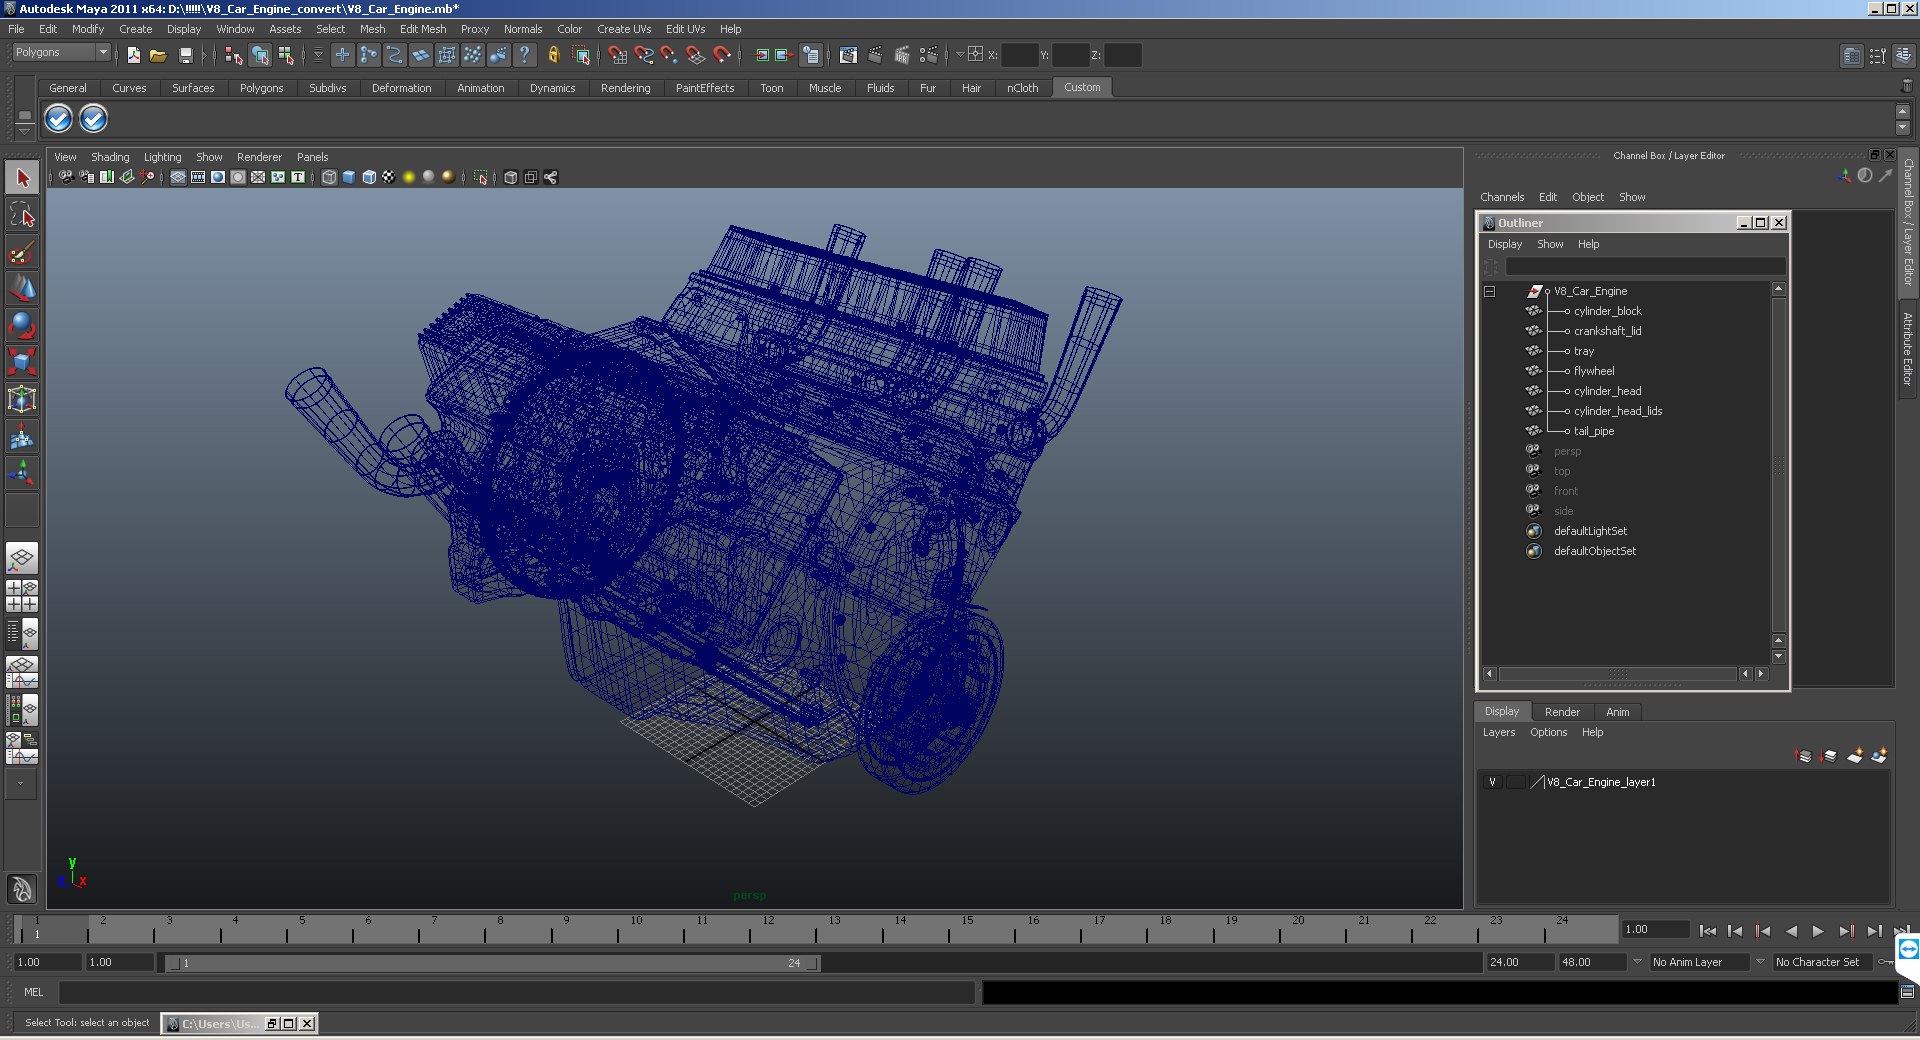Click the Open Scene folder icon
Viewport: 1920px width, 1040px height.
[x=158, y=55]
